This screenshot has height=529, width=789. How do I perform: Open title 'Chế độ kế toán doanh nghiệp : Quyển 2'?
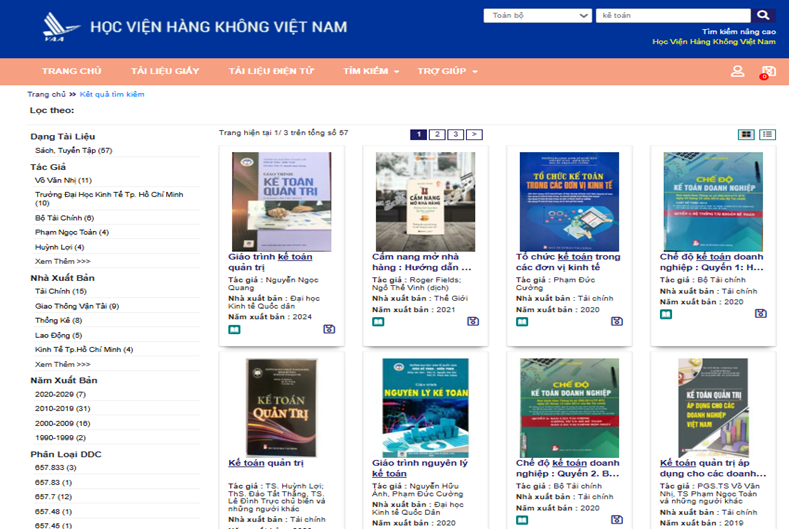coord(568,468)
